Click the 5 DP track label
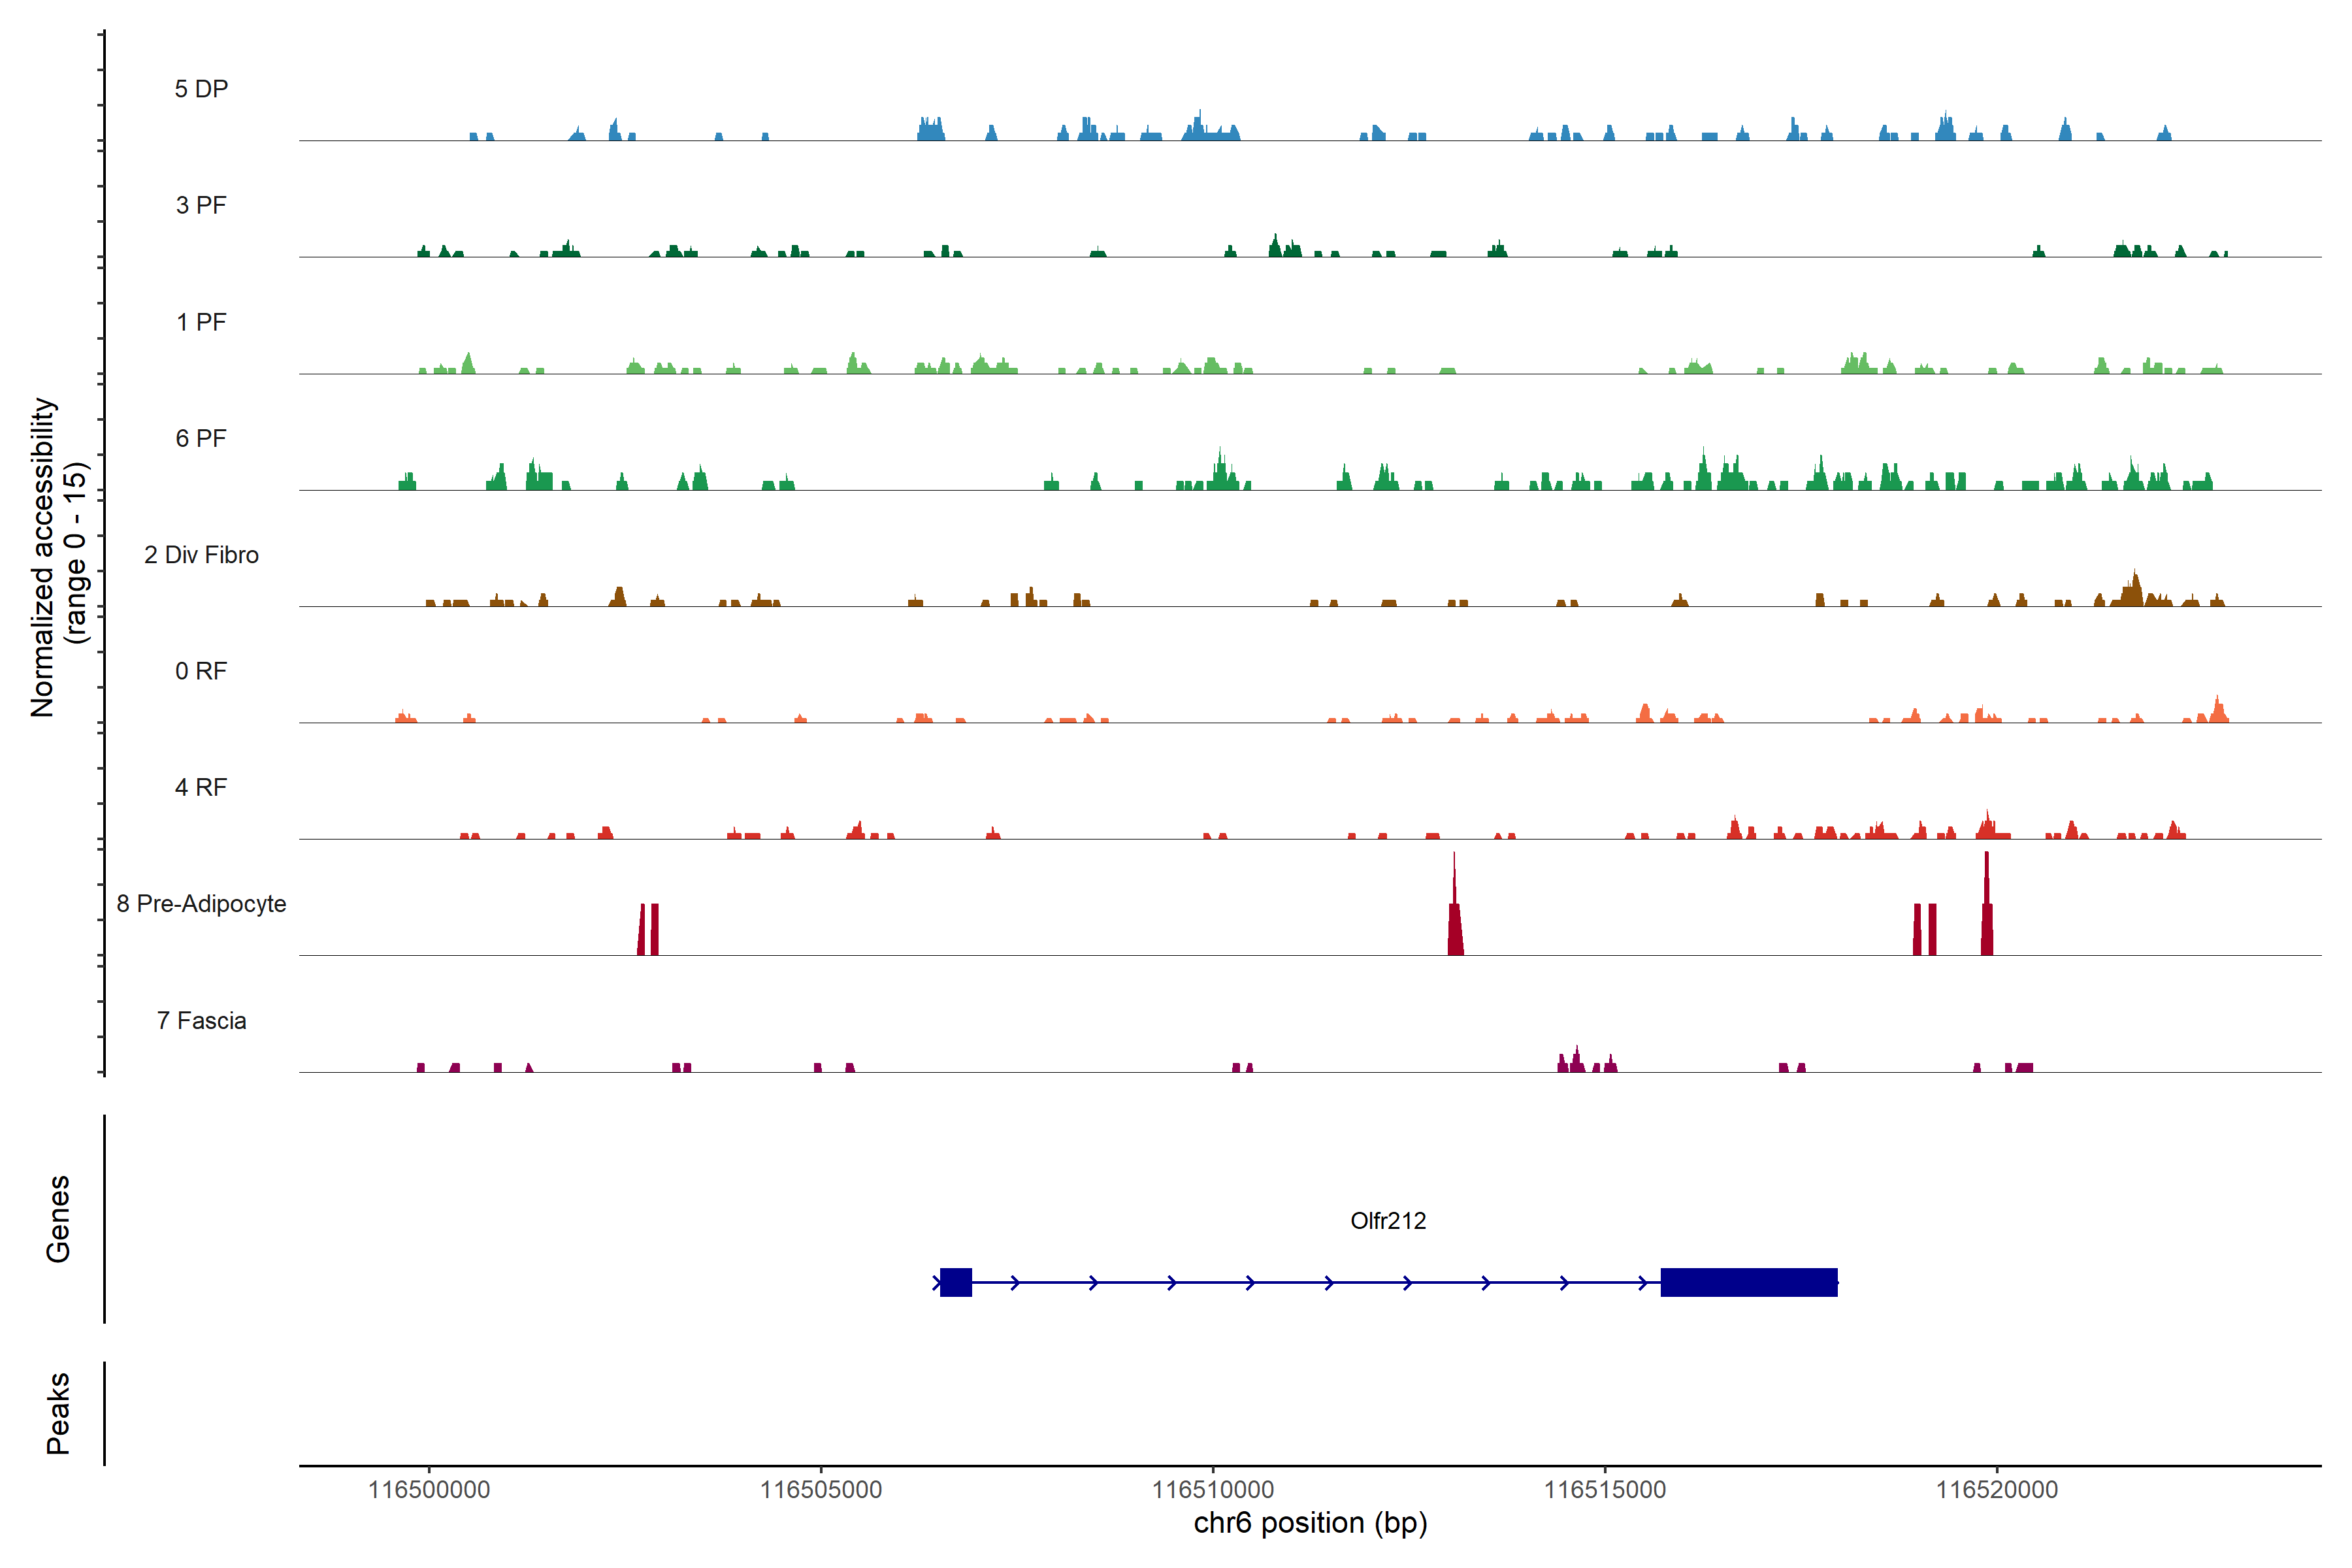Viewport: 2352px width, 1568px height. 201,89
